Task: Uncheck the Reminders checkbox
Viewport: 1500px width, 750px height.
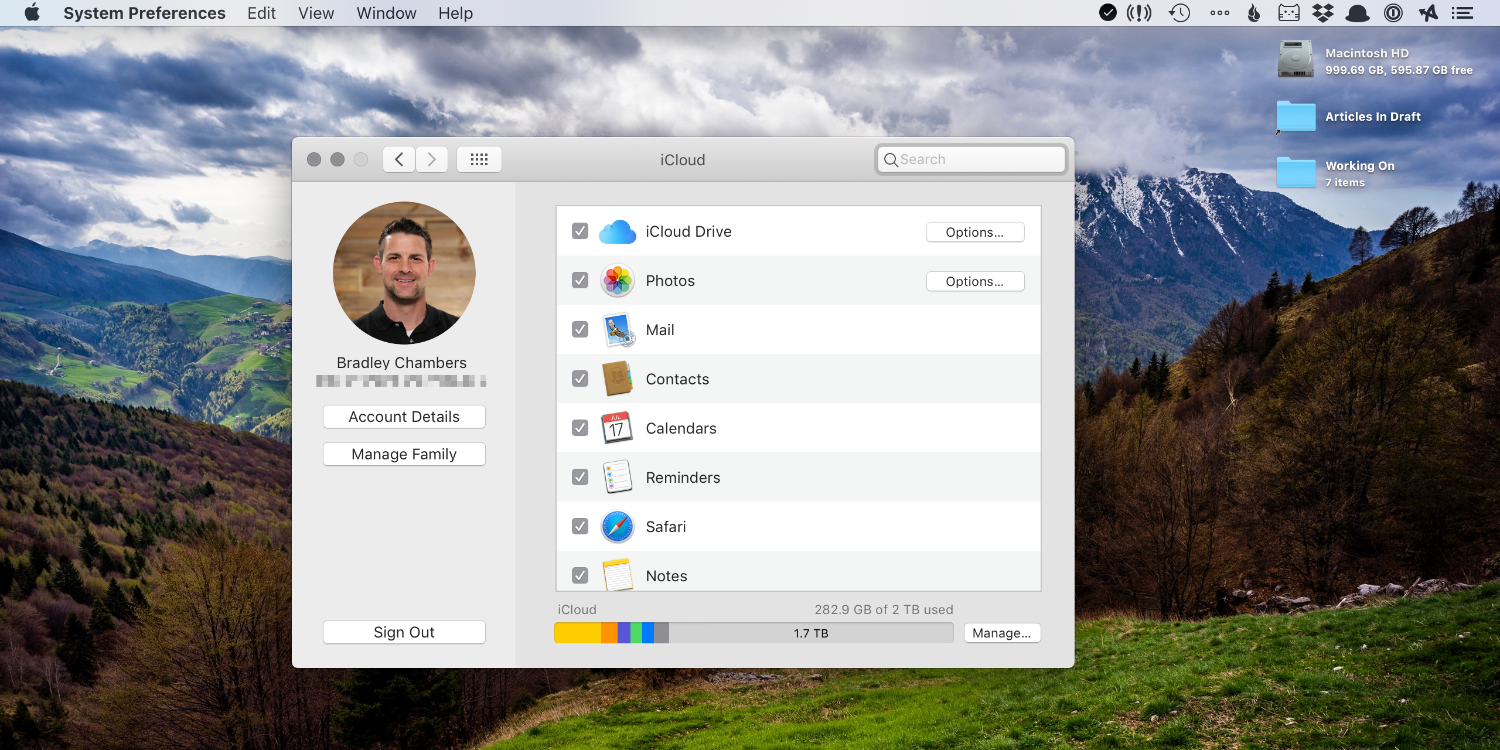Action: click(580, 477)
